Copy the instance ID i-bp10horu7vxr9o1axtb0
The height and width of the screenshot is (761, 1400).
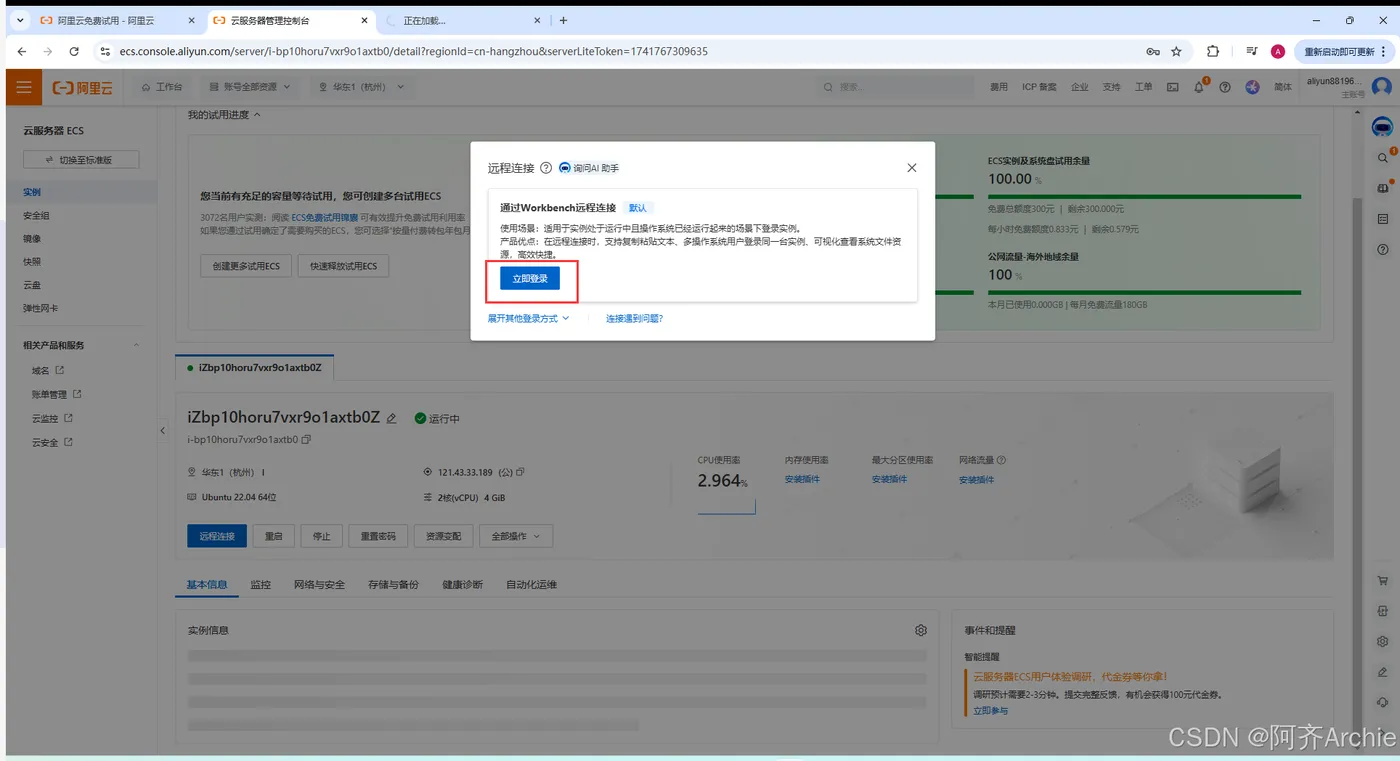point(306,439)
